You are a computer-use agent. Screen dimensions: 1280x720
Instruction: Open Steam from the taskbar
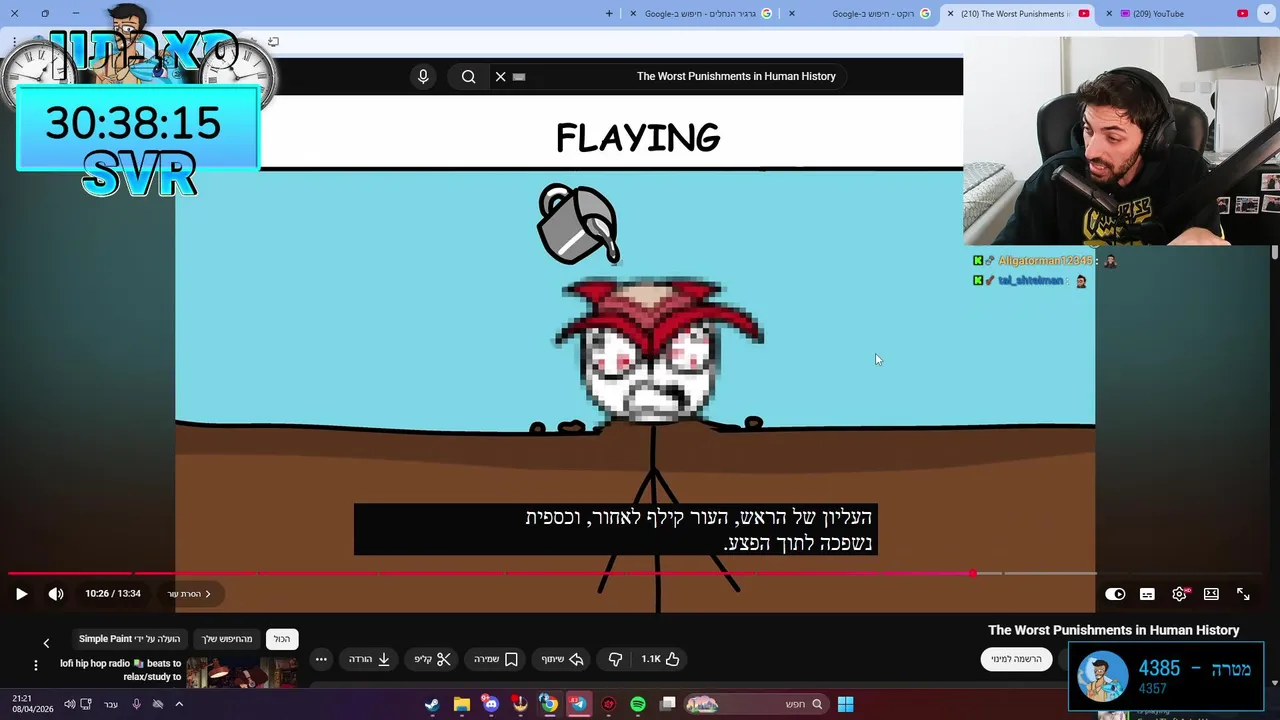(x=431, y=704)
